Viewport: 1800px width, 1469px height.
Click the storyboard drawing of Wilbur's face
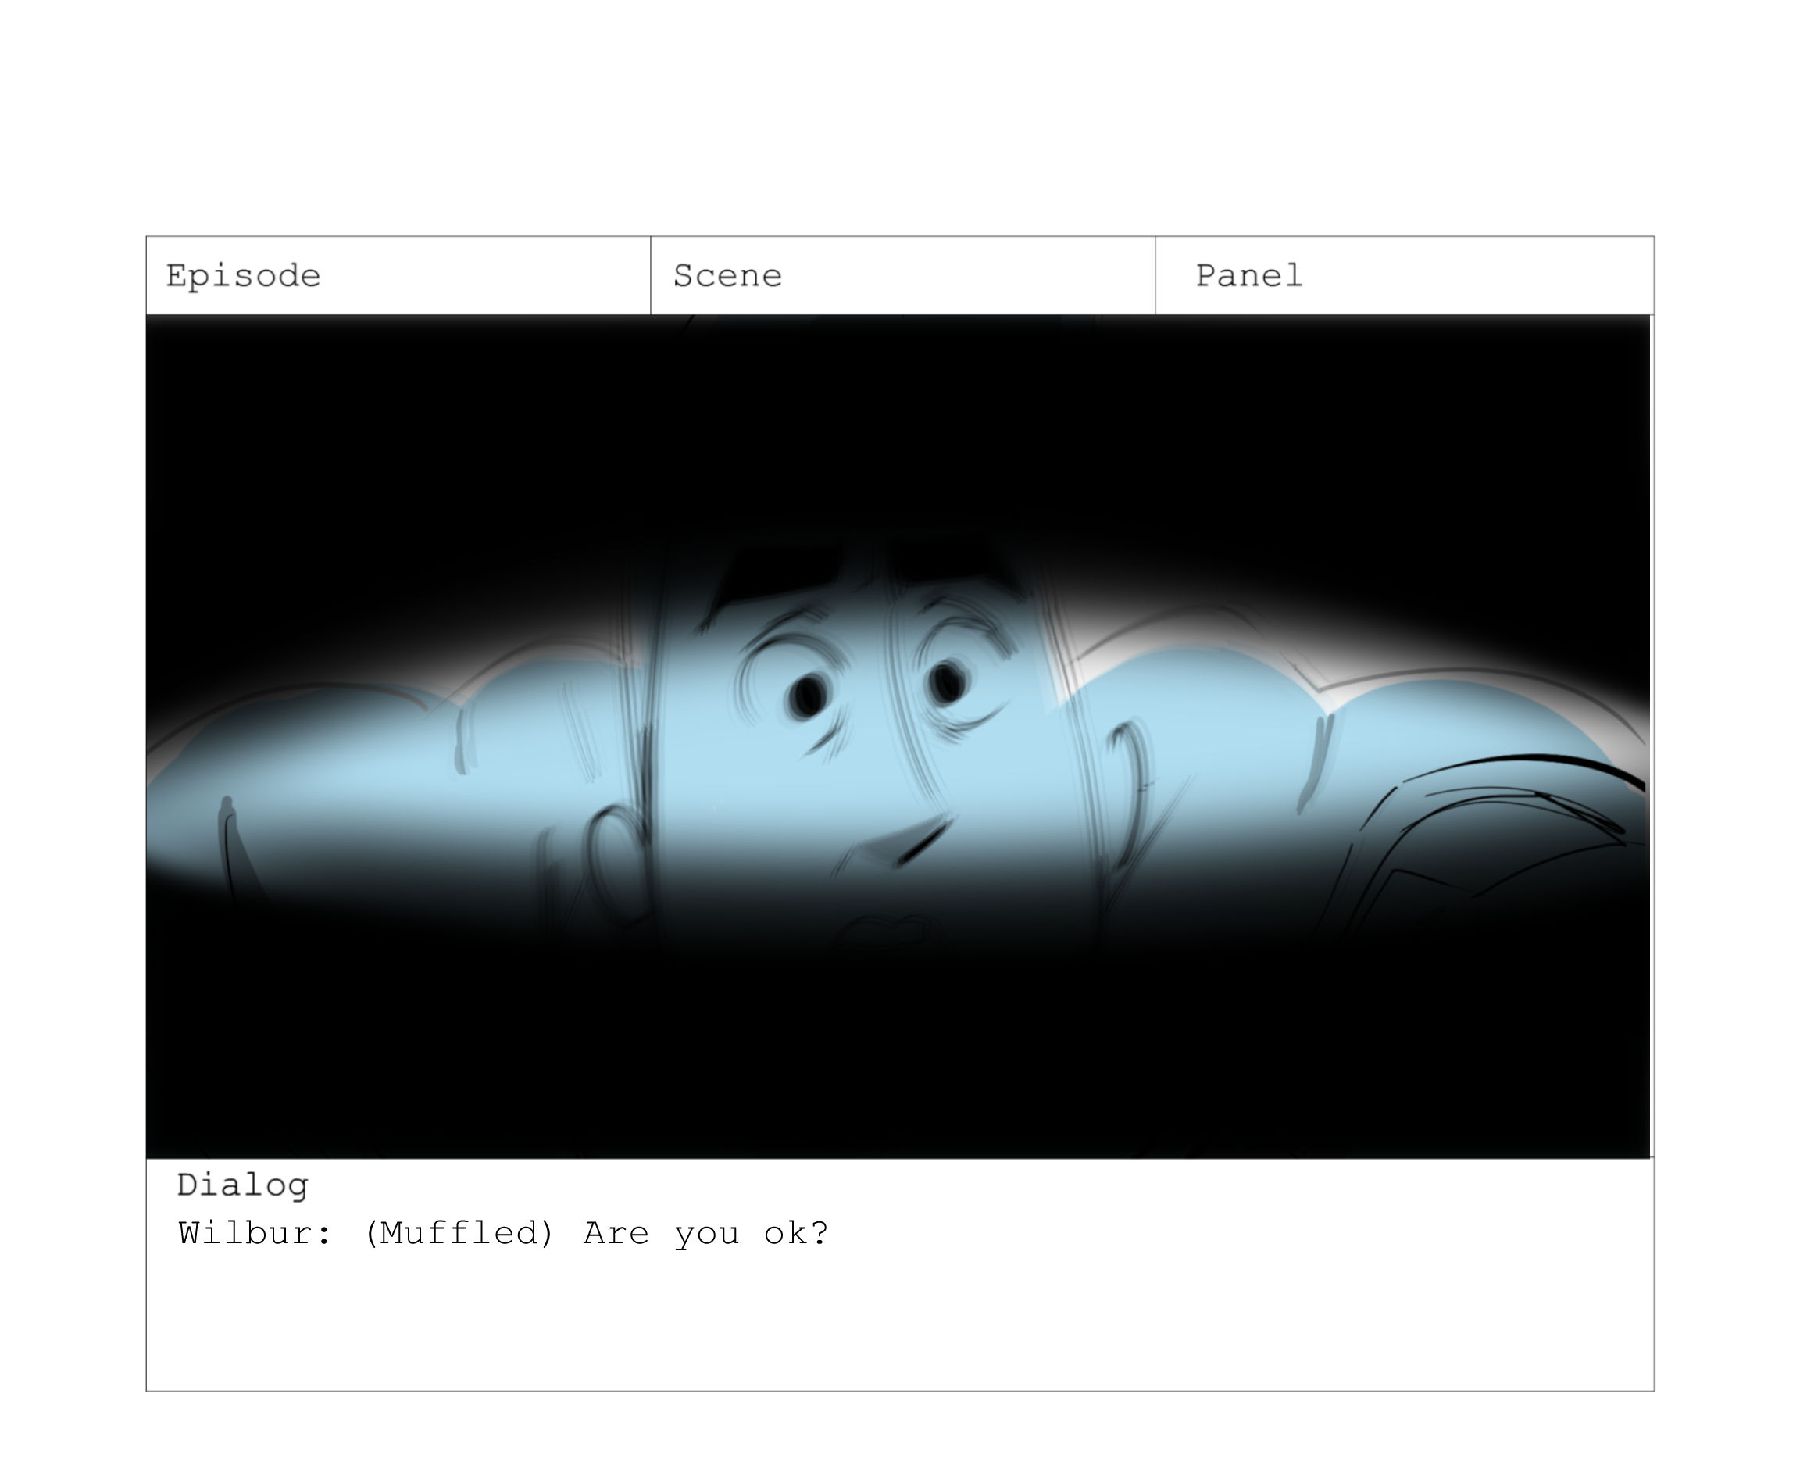coord(898,736)
